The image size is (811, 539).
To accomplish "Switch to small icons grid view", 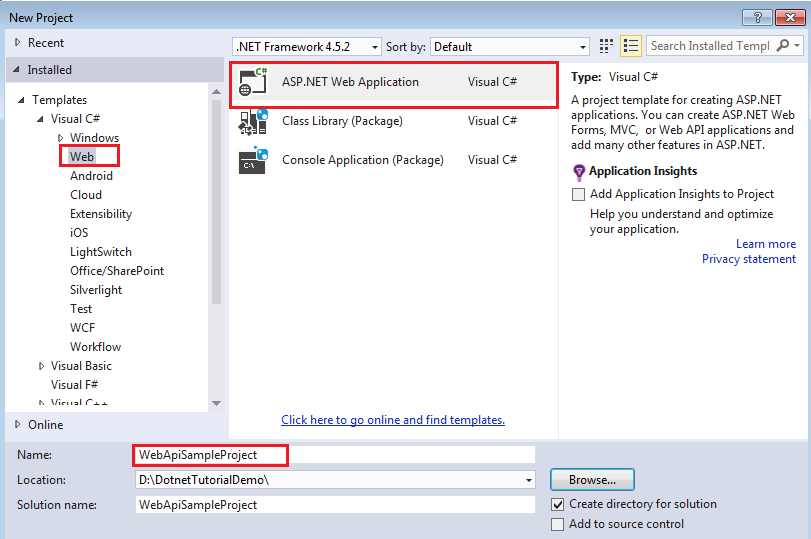I will [x=606, y=47].
